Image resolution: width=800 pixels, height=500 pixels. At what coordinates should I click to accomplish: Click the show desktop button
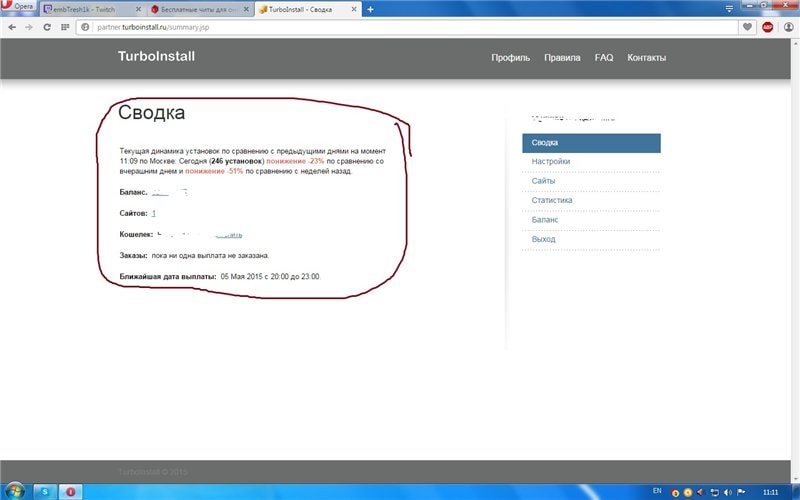tap(795, 492)
